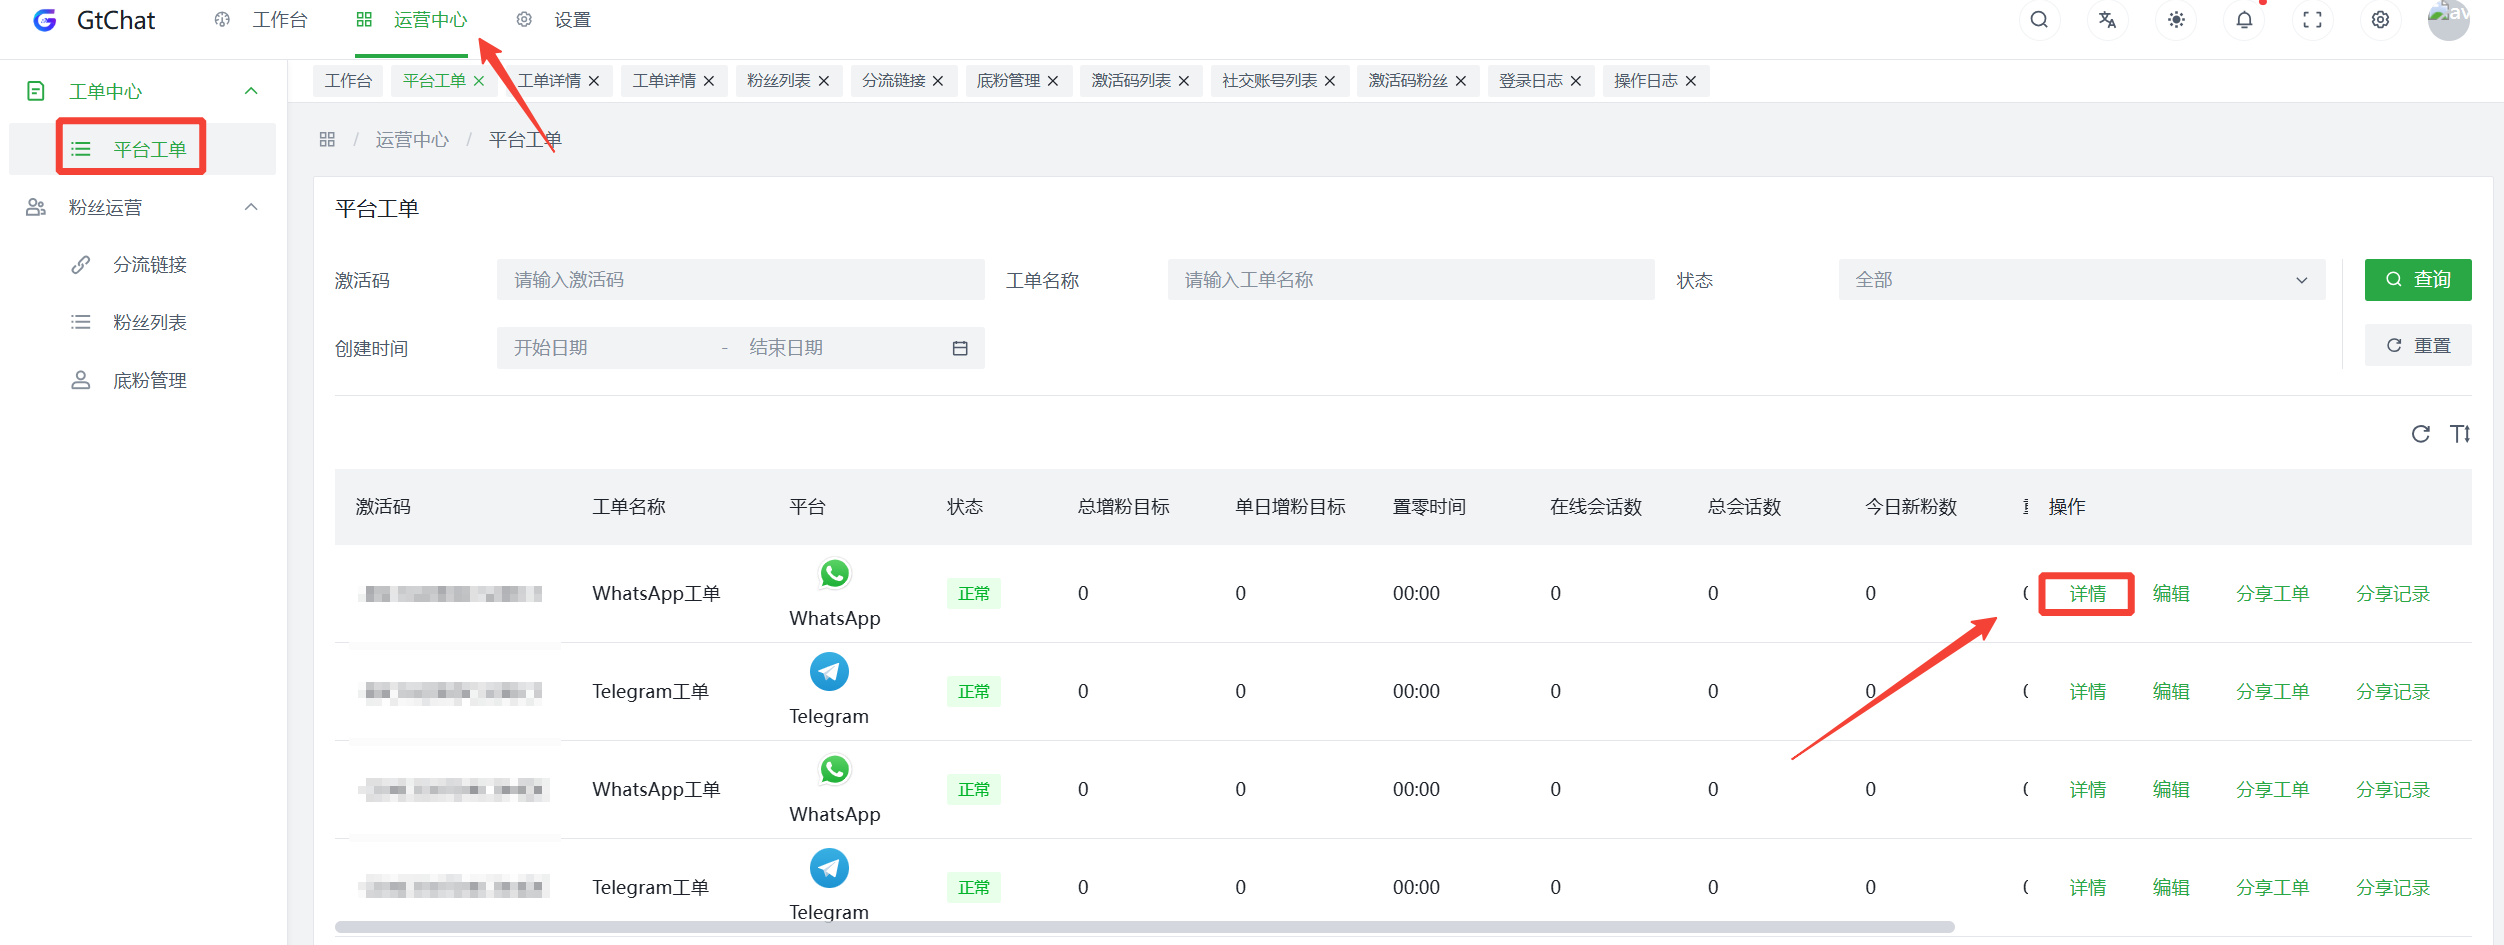Toggle the light/dark theme icon

(2176, 20)
